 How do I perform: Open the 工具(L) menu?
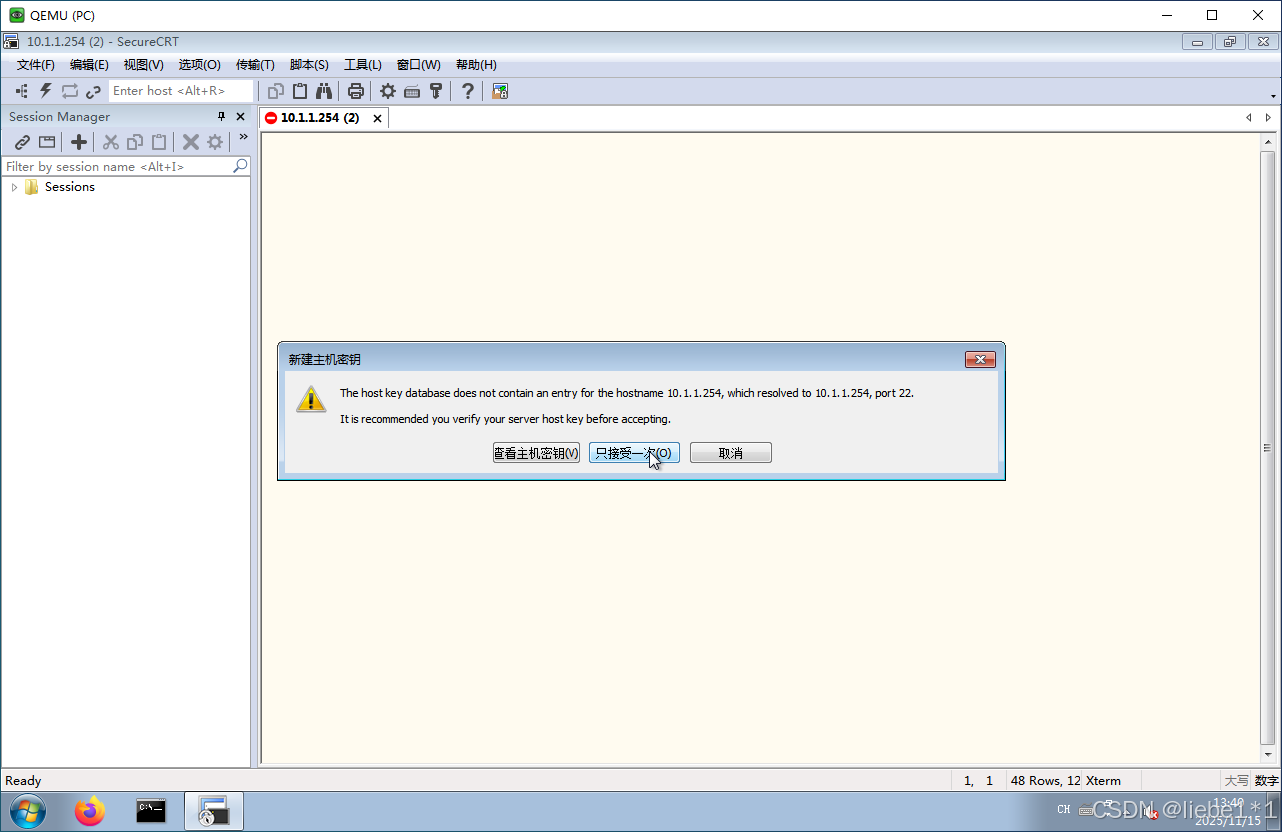363,65
